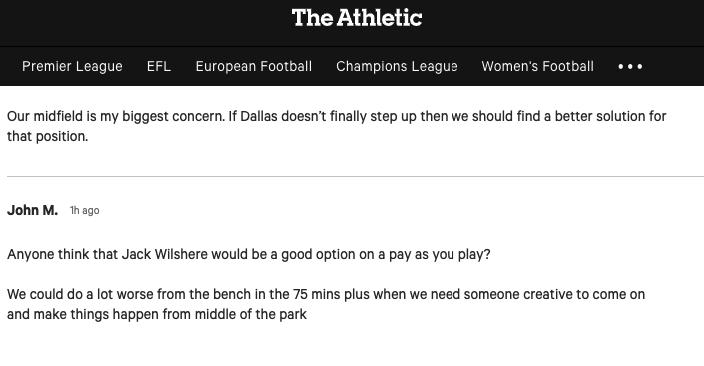Viewport: 704px width, 366px height.
Task: Open commenter John M.'s profile name
Action: pyautogui.click(x=32, y=210)
